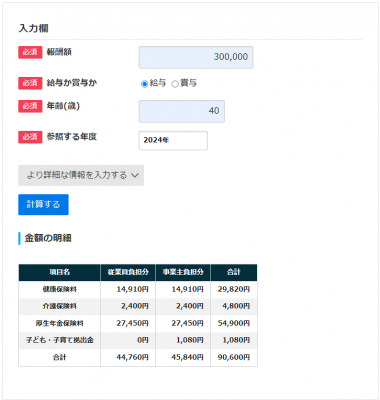Screen dimensions: 380x400
Task: Open the 参照する年度 2024年 dropdown
Action: point(173,140)
